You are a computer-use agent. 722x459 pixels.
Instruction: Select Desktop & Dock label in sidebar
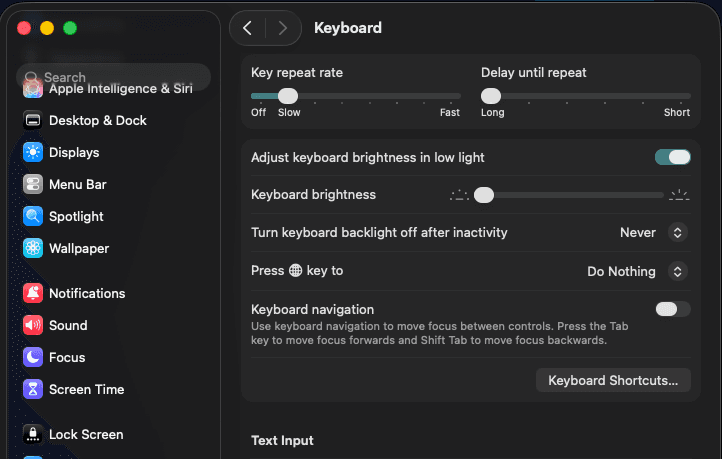coord(98,121)
